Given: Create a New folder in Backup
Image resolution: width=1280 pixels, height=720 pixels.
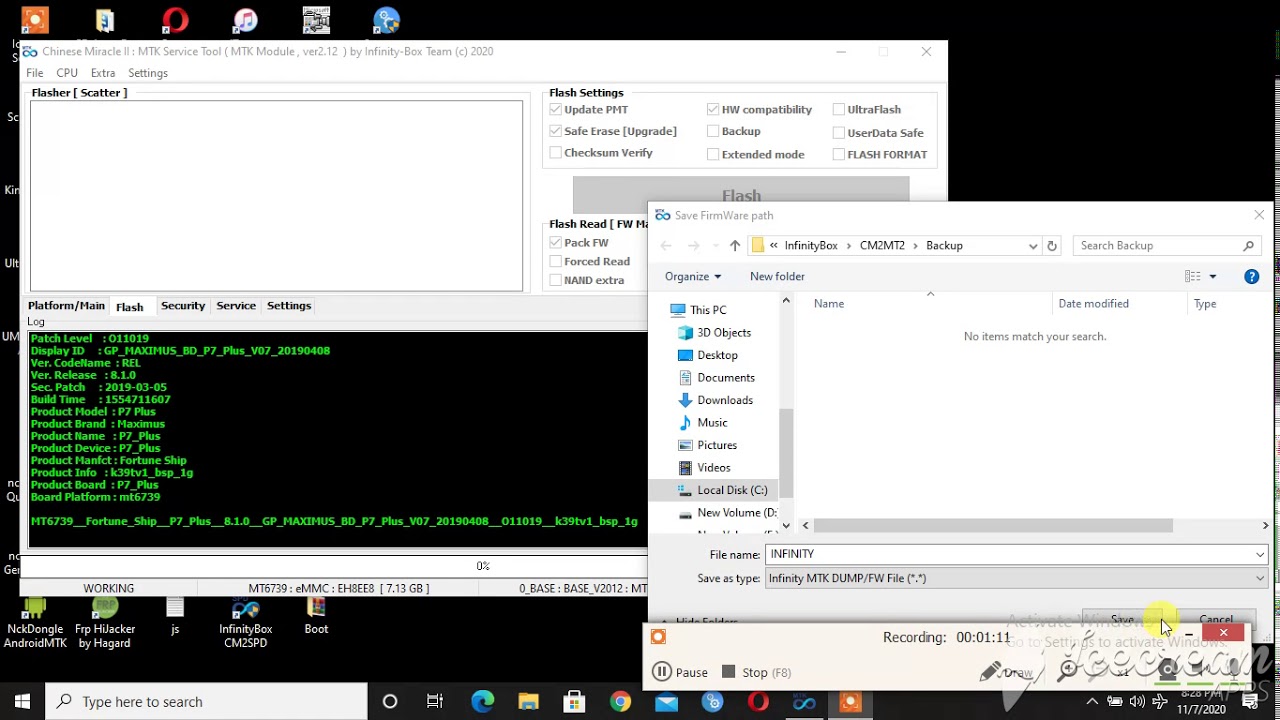Looking at the screenshot, I should tap(777, 277).
